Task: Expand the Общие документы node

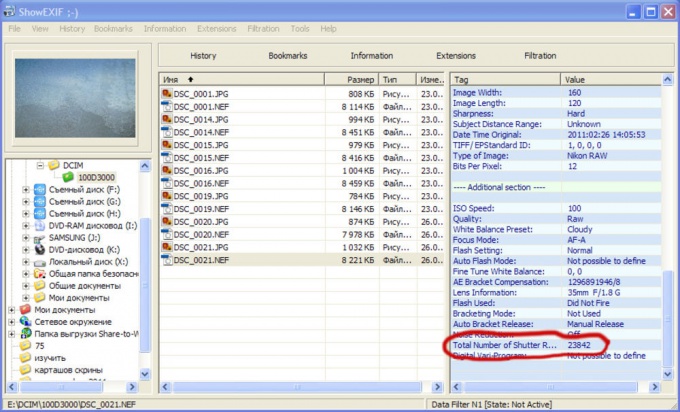Action: point(26,286)
